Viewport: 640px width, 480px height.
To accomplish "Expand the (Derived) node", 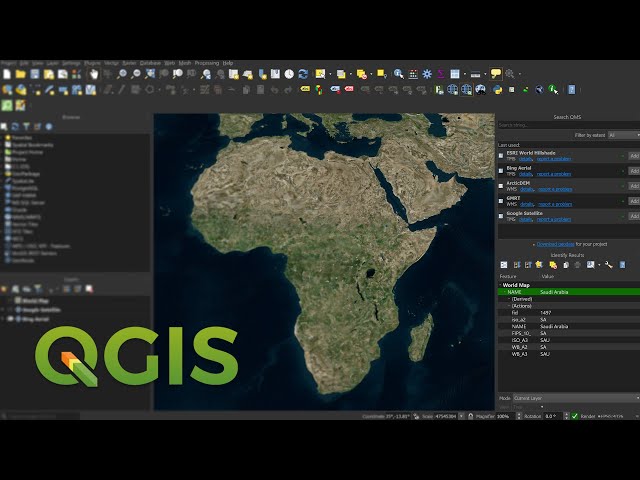I will tap(509, 299).
